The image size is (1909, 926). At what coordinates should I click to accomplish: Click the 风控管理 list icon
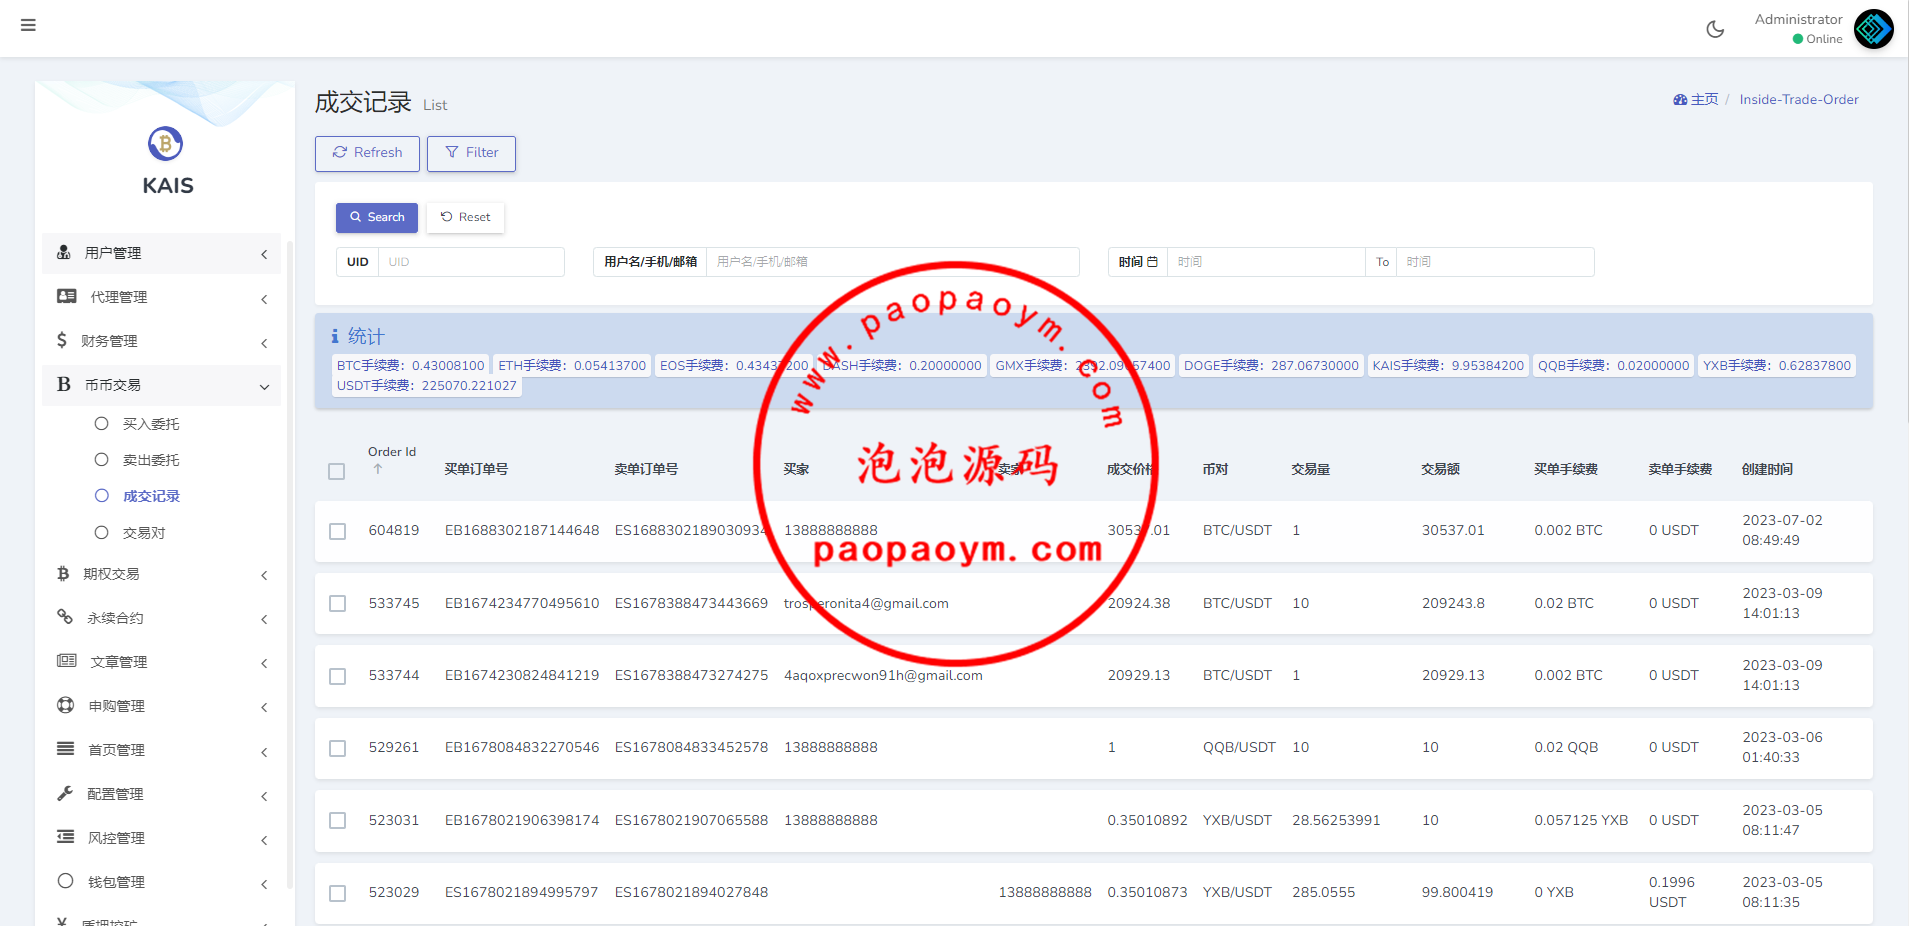66,837
